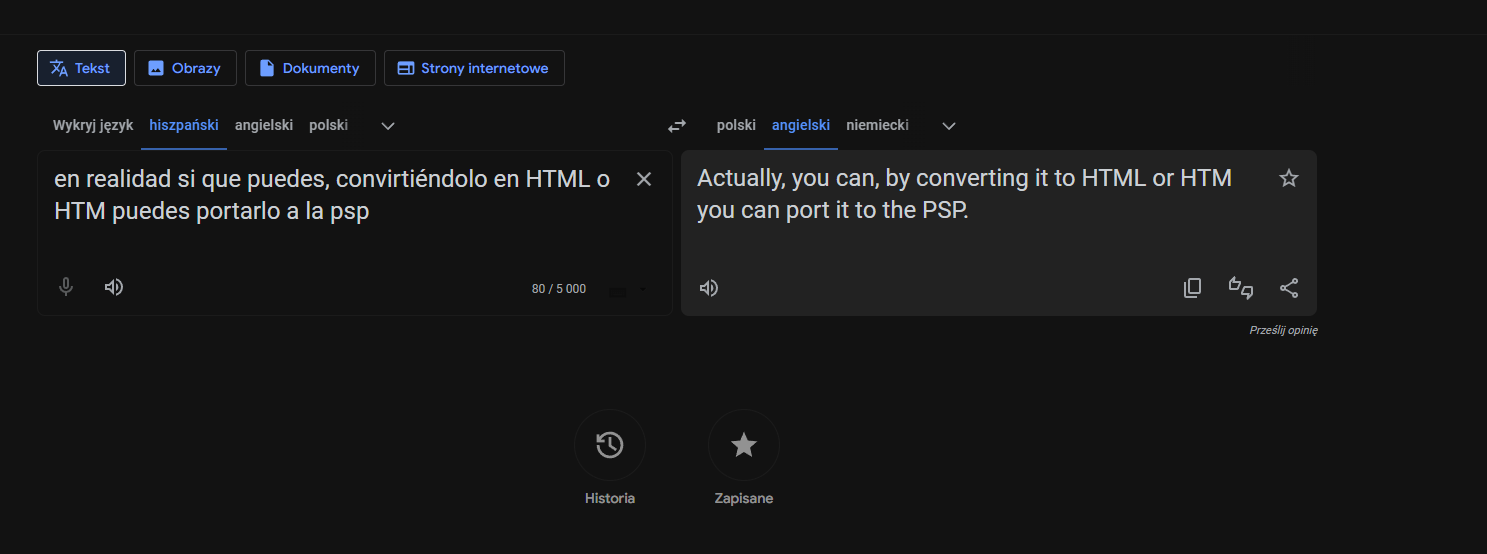Expand source language list chevron
This screenshot has width=1487, height=554.
pyautogui.click(x=389, y=126)
